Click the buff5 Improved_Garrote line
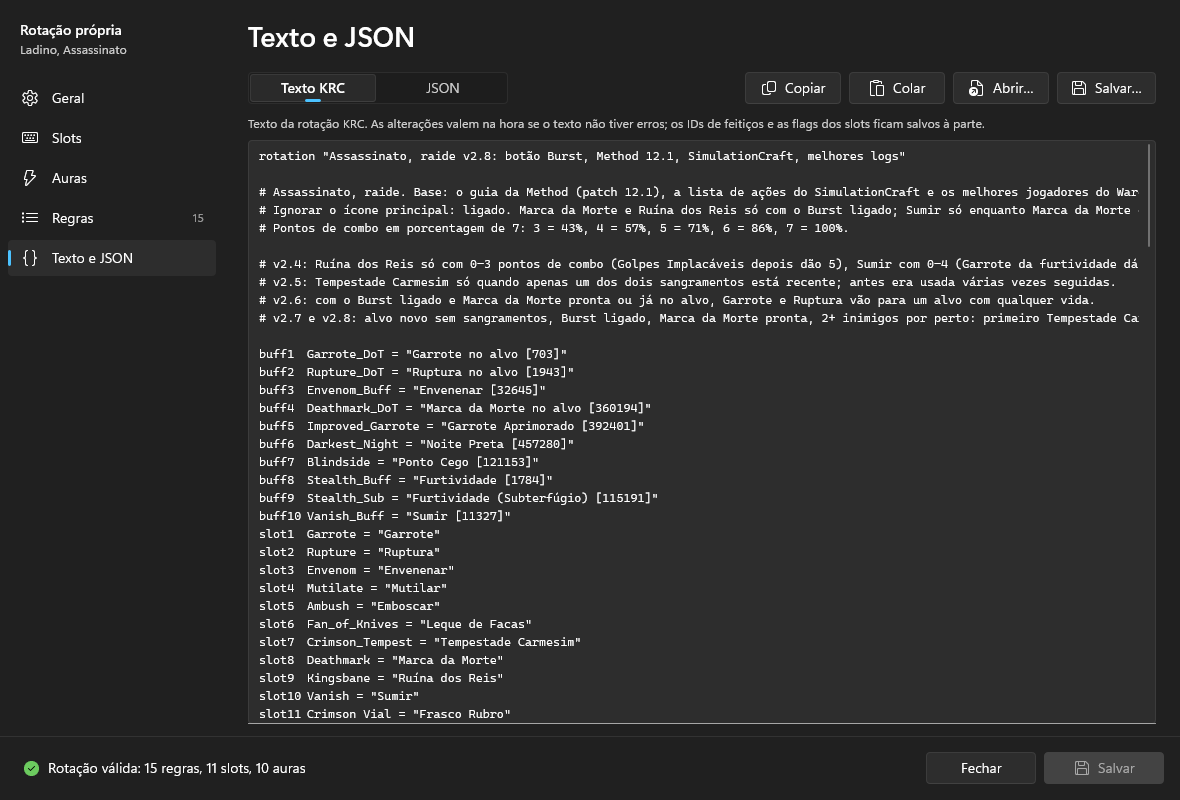This screenshot has height=800, width=1180. click(x=452, y=426)
